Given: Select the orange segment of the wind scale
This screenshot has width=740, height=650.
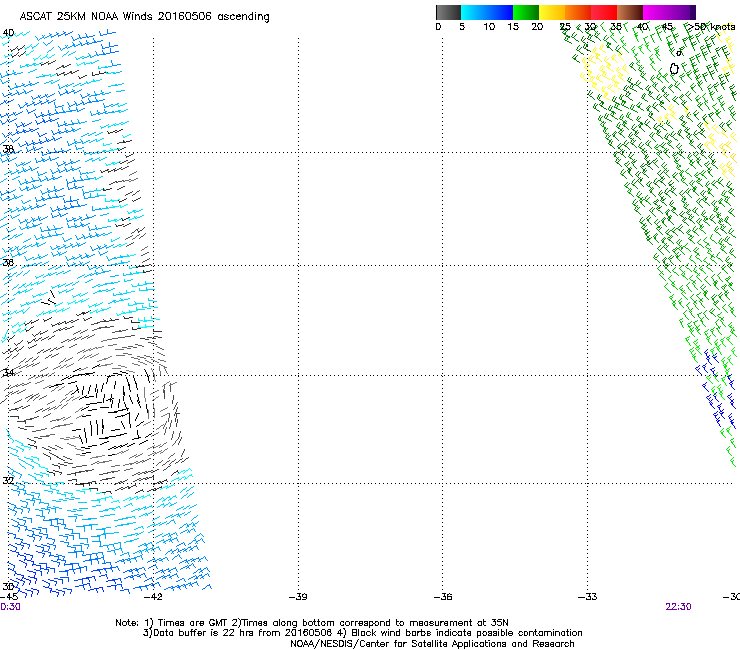Looking at the screenshot, I should coord(578,12).
